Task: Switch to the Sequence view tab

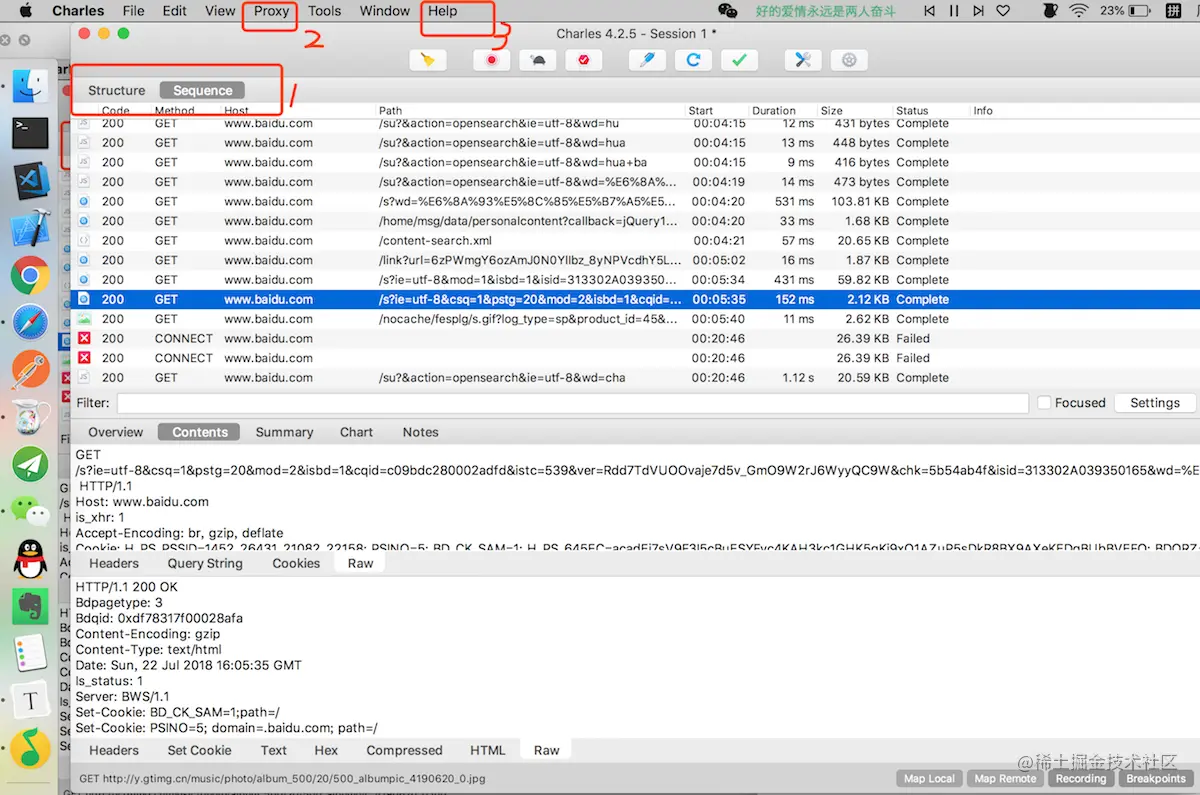Action: [x=203, y=90]
